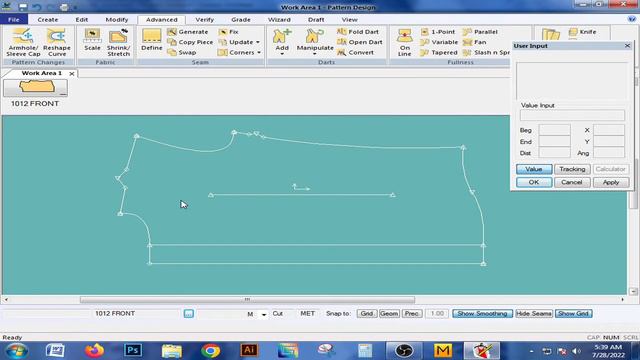Click the help icon beside ribbon tabs
Screen dimensions: 640x360
coord(631,19)
